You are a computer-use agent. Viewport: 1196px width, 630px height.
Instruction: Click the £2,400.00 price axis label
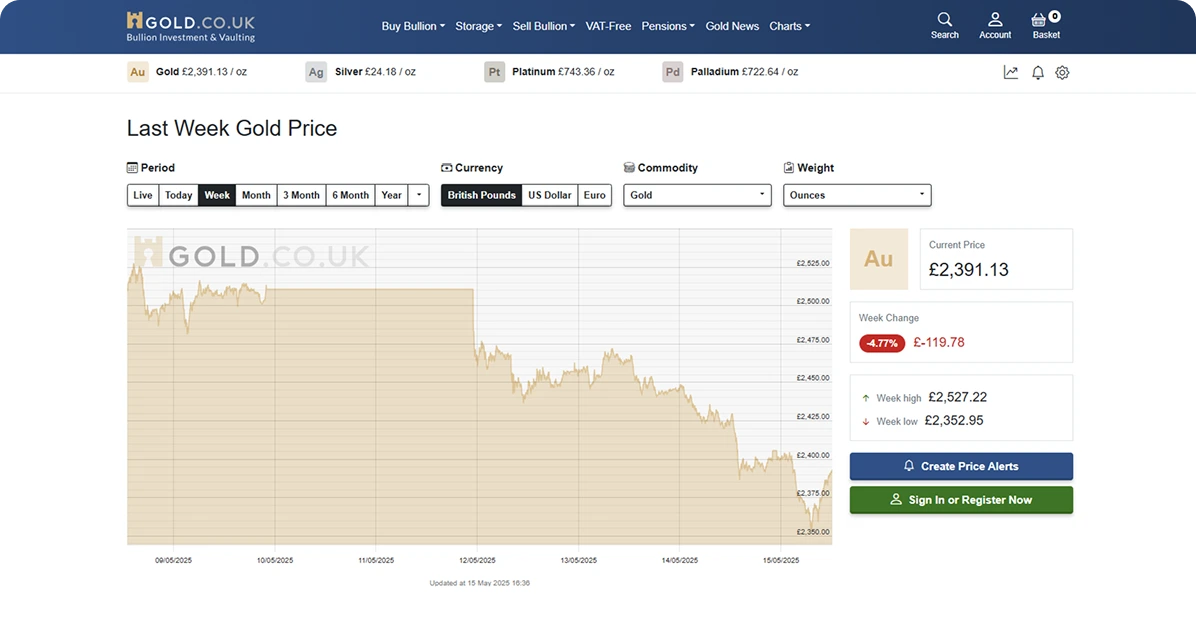813,455
